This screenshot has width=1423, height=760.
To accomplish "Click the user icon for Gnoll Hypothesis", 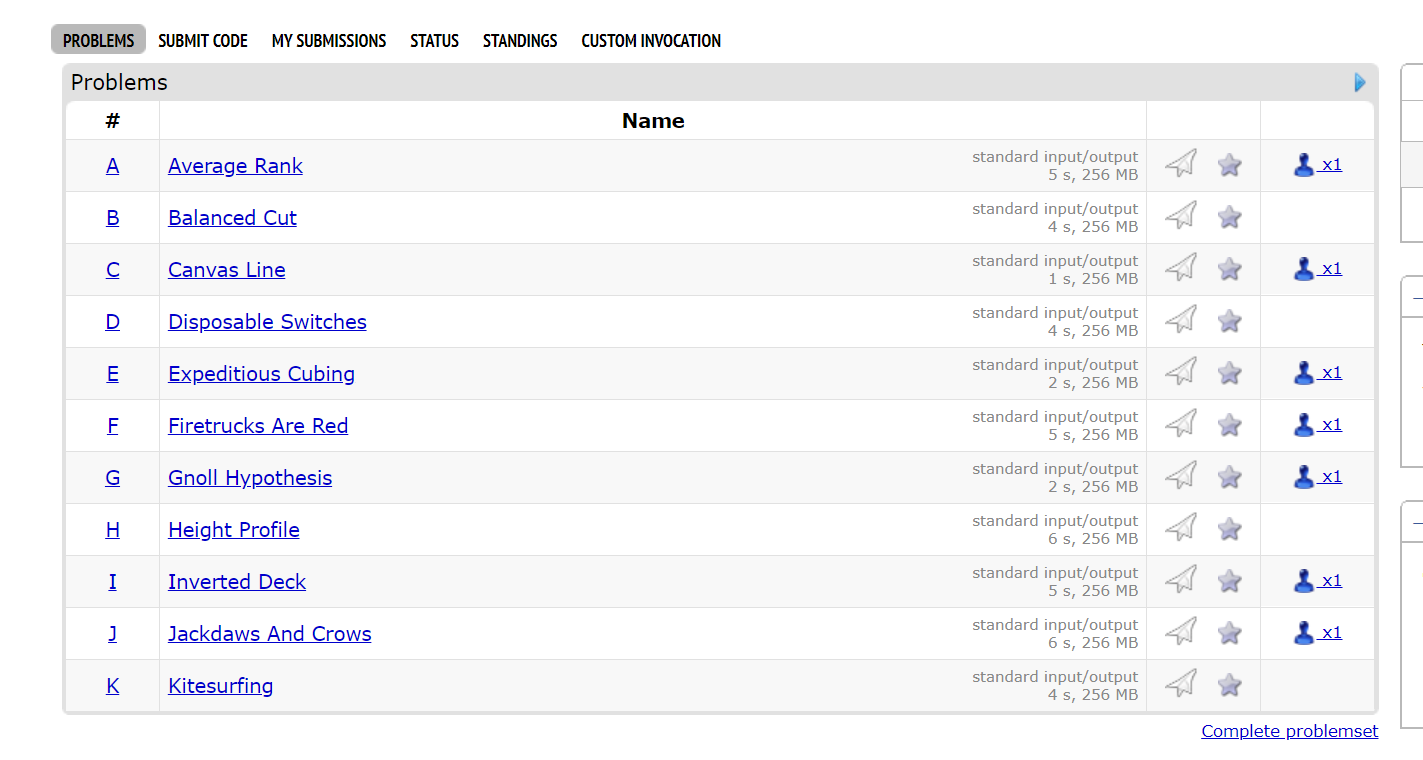I will click(x=1303, y=477).
